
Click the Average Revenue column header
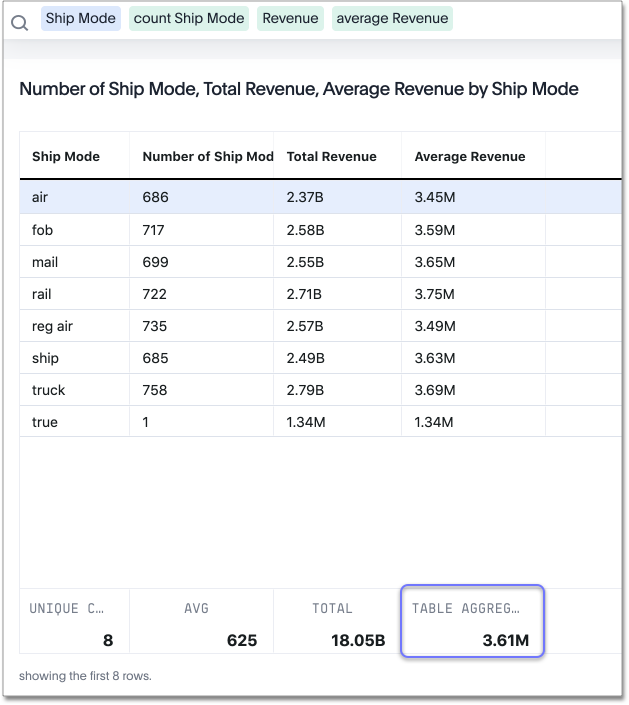tap(469, 157)
